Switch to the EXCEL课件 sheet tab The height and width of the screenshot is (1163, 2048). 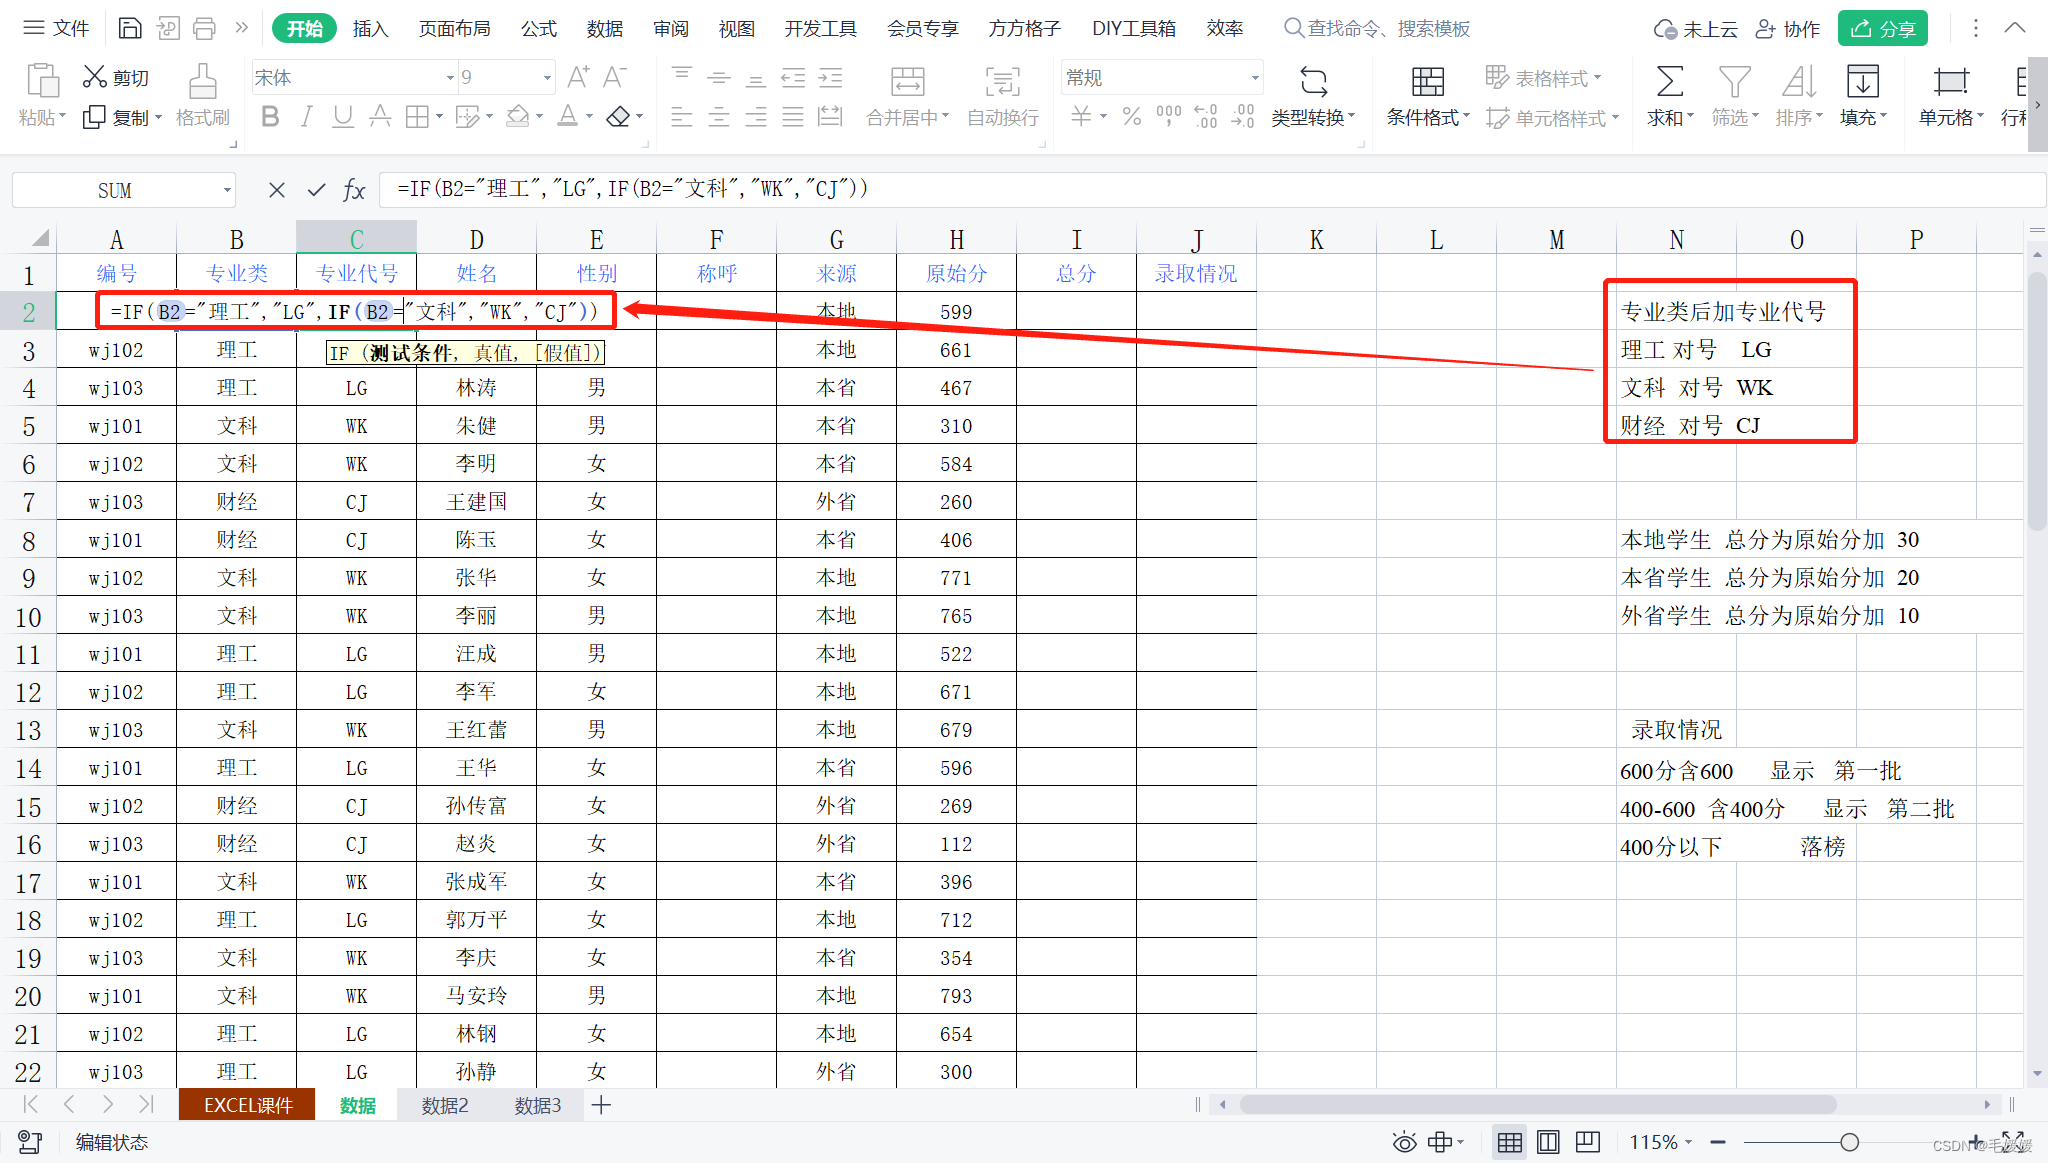[x=248, y=1105]
